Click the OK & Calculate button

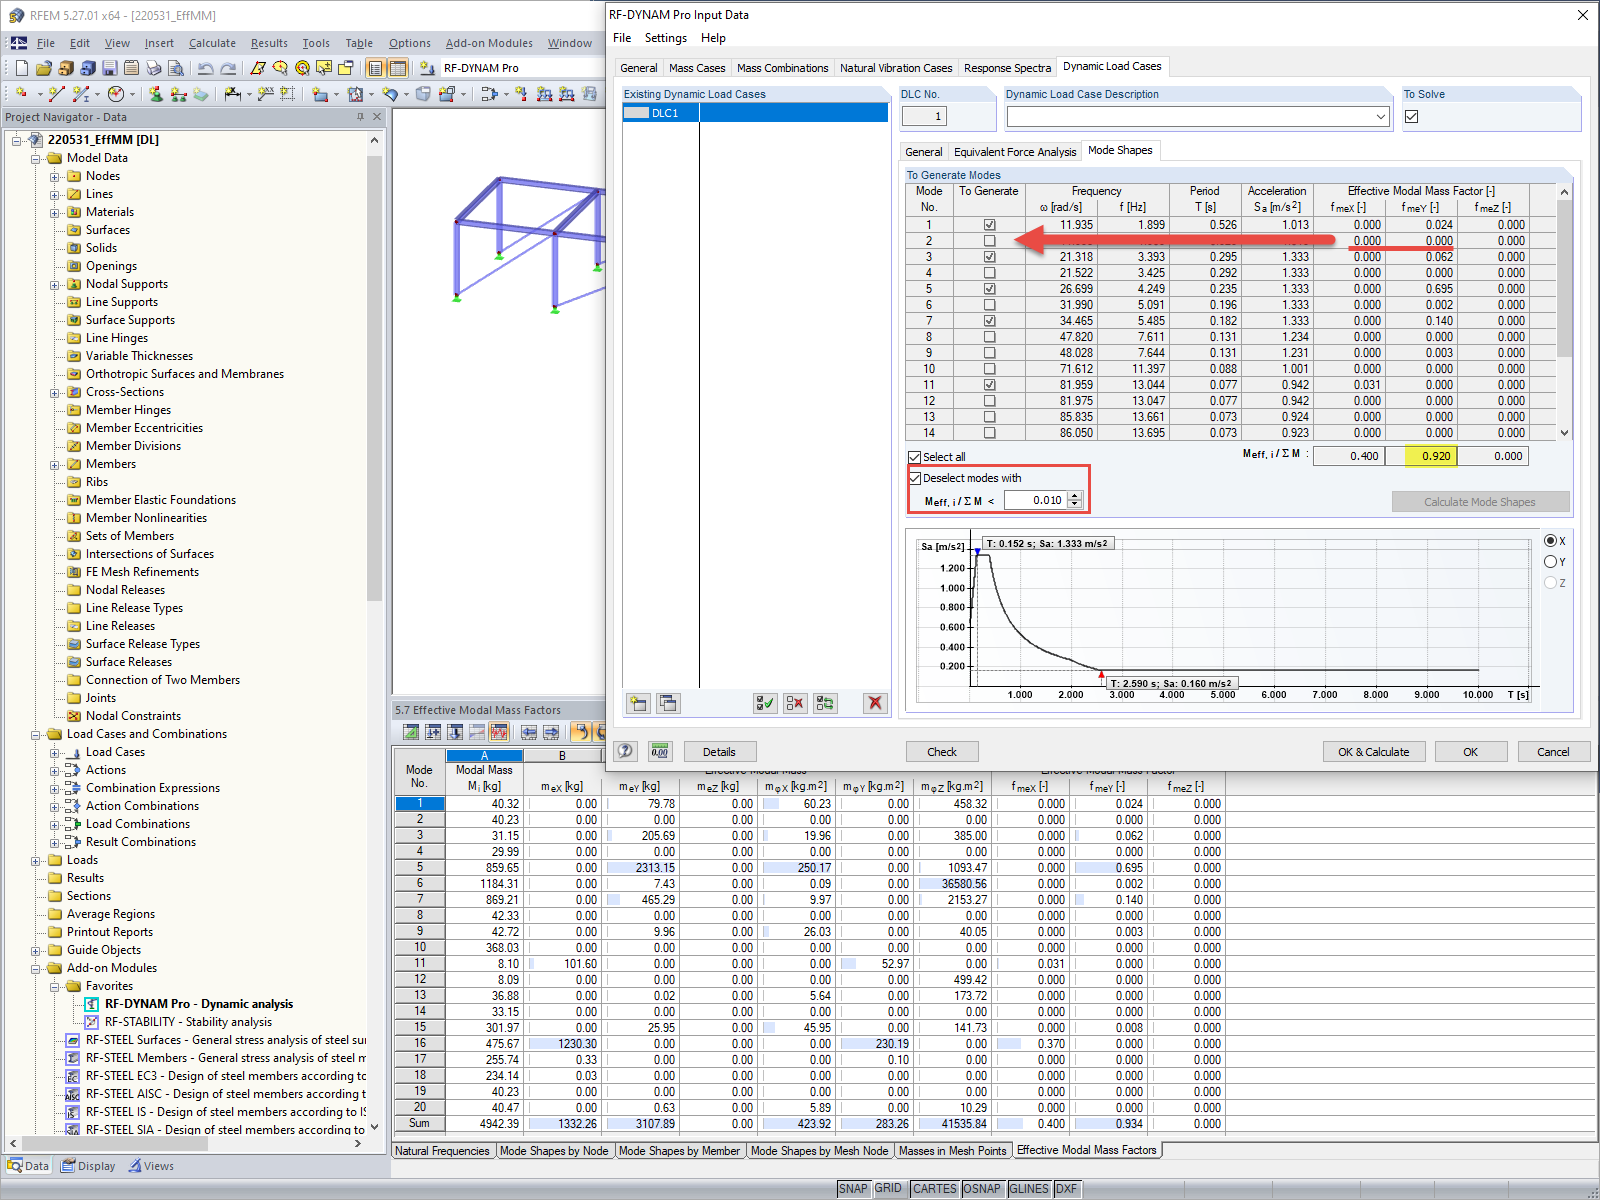[x=1374, y=752]
